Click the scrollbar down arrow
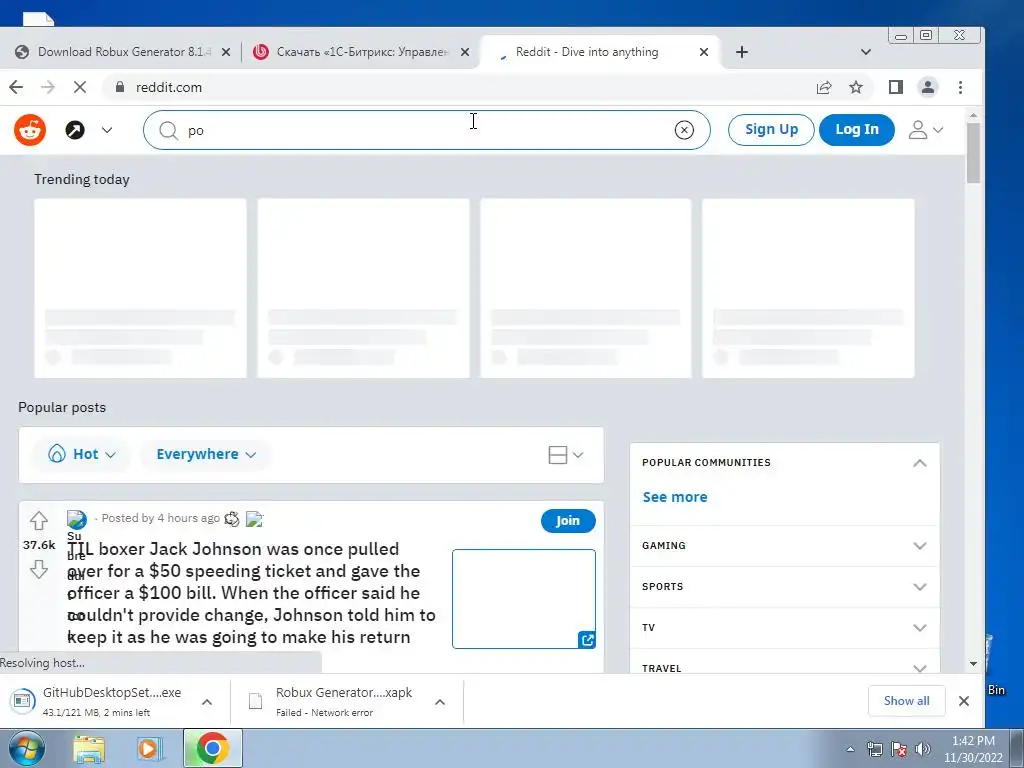The width and height of the screenshot is (1024, 768). pyautogui.click(x=973, y=664)
